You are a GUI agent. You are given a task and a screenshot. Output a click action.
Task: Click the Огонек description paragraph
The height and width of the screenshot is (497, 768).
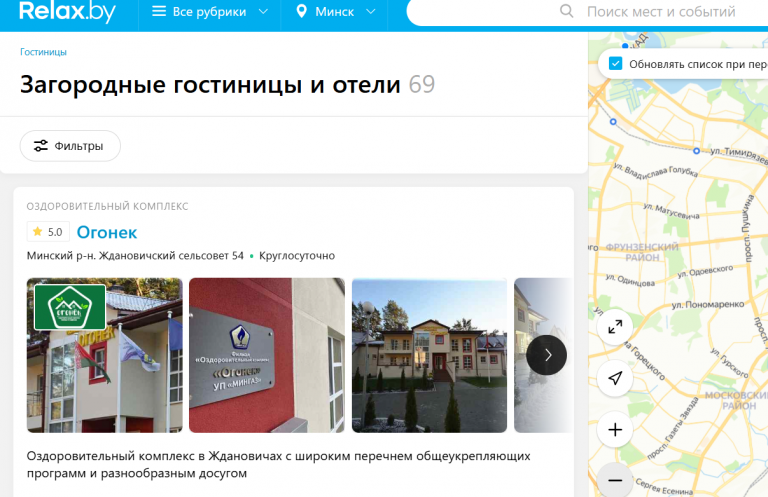[278, 465]
